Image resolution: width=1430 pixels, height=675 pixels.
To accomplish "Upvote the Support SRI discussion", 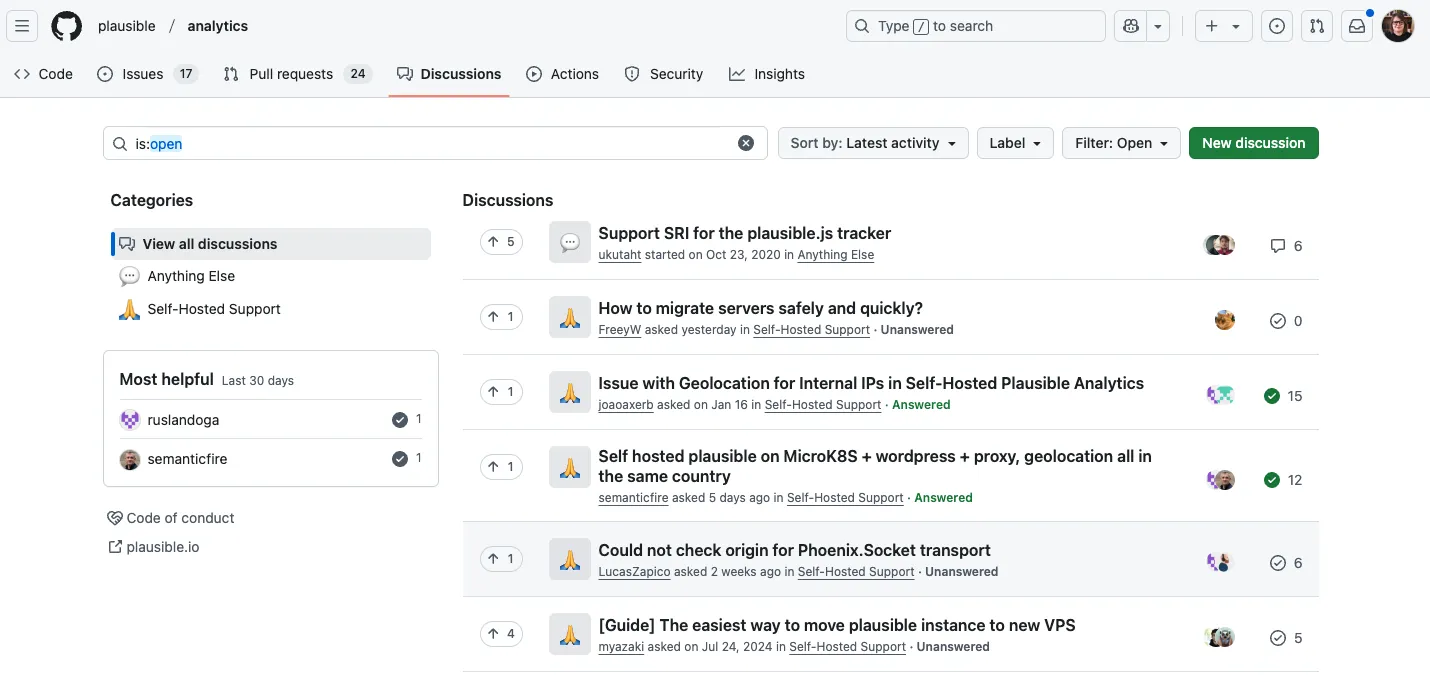I will (x=501, y=242).
